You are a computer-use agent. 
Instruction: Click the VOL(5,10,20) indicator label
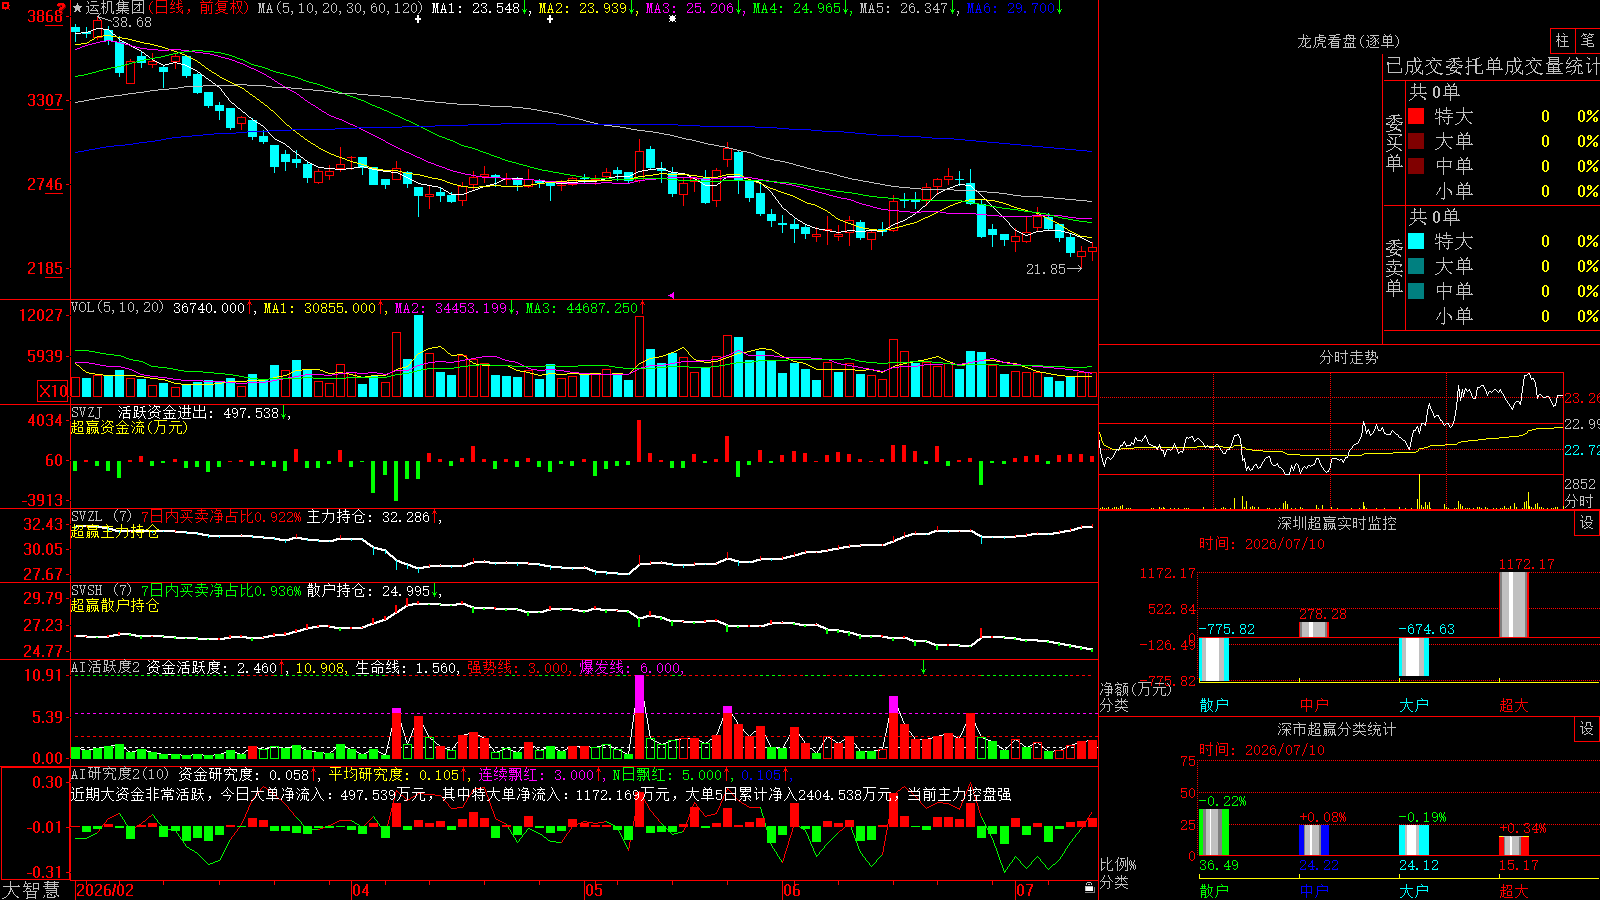point(118,308)
